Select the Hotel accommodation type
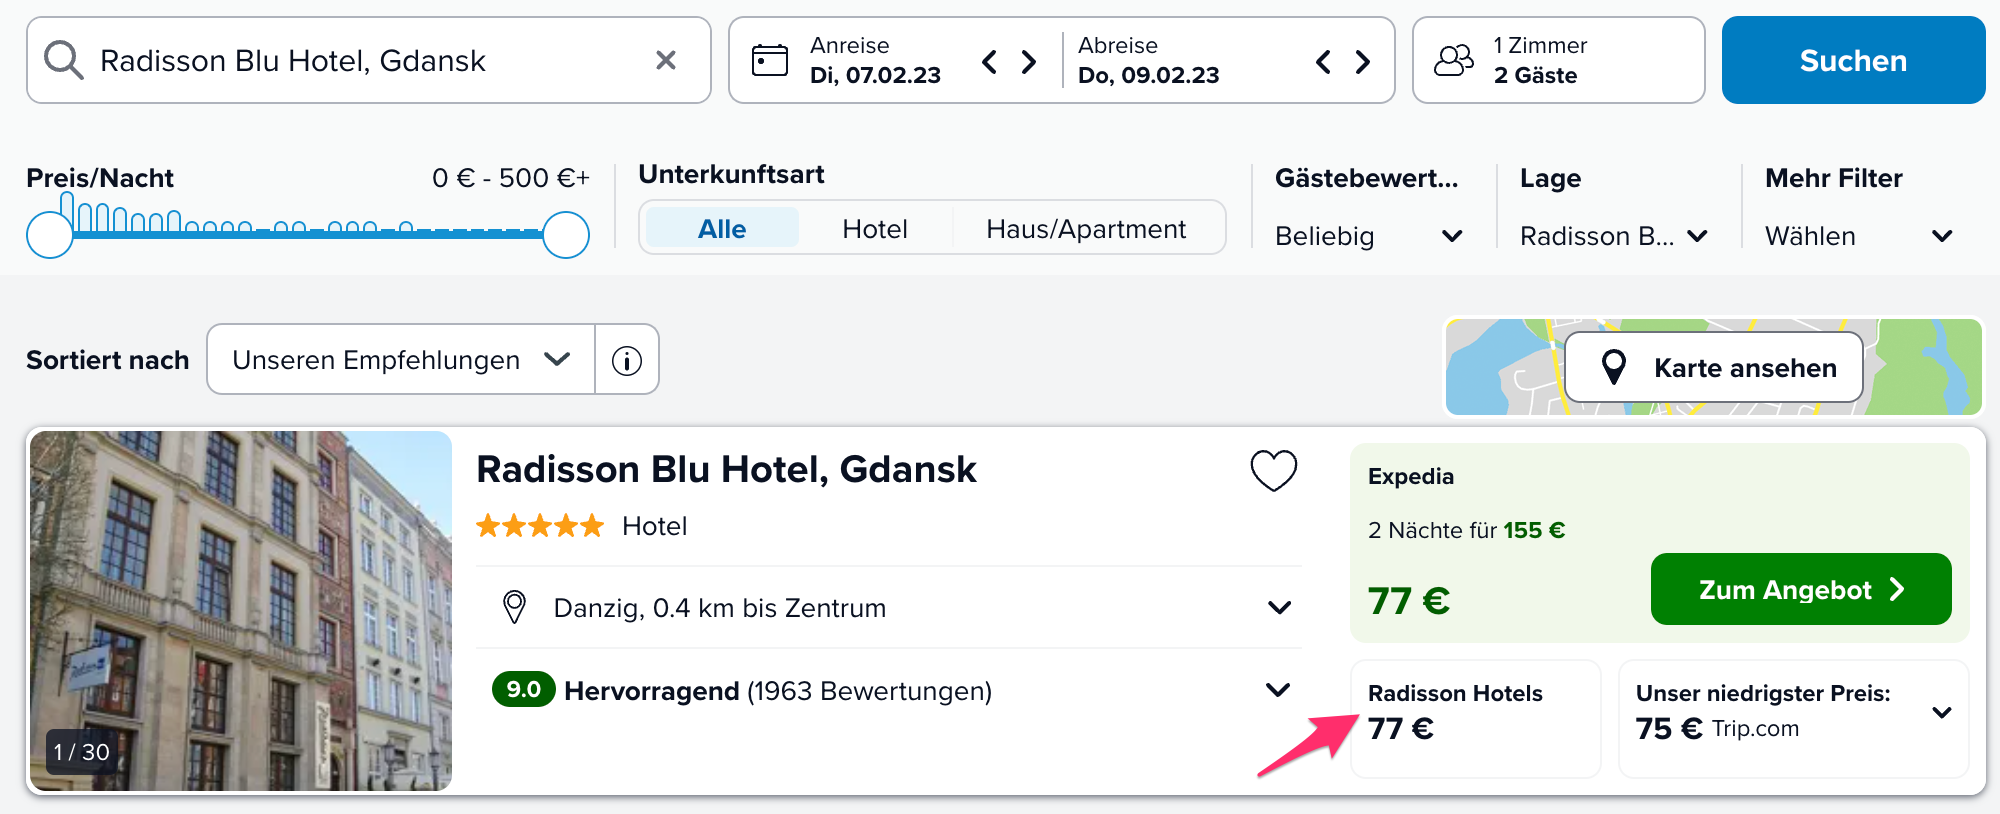 pyautogui.click(x=875, y=228)
